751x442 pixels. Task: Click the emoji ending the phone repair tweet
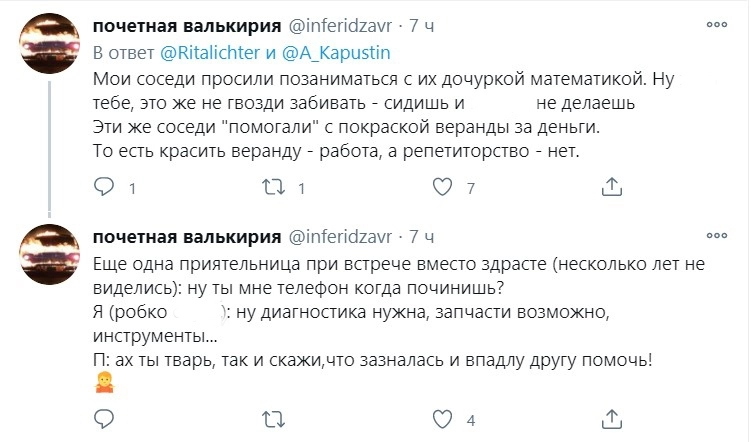[x=103, y=383]
